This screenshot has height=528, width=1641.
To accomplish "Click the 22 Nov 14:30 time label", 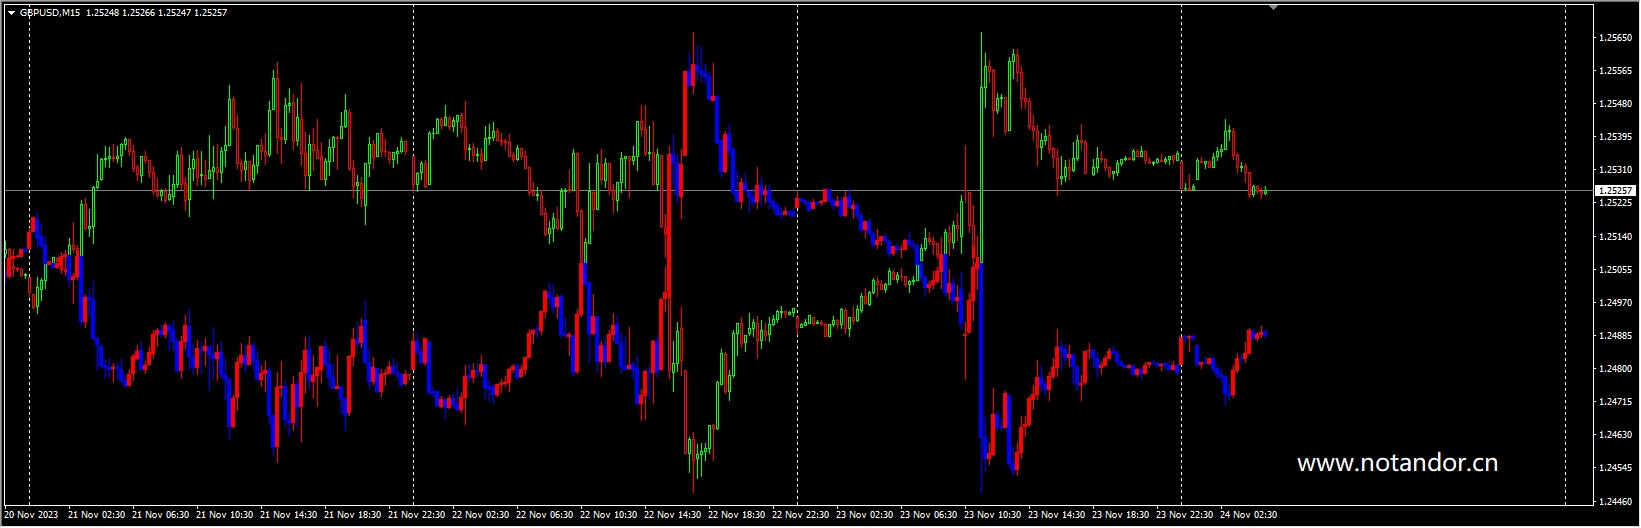I will click(674, 515).
